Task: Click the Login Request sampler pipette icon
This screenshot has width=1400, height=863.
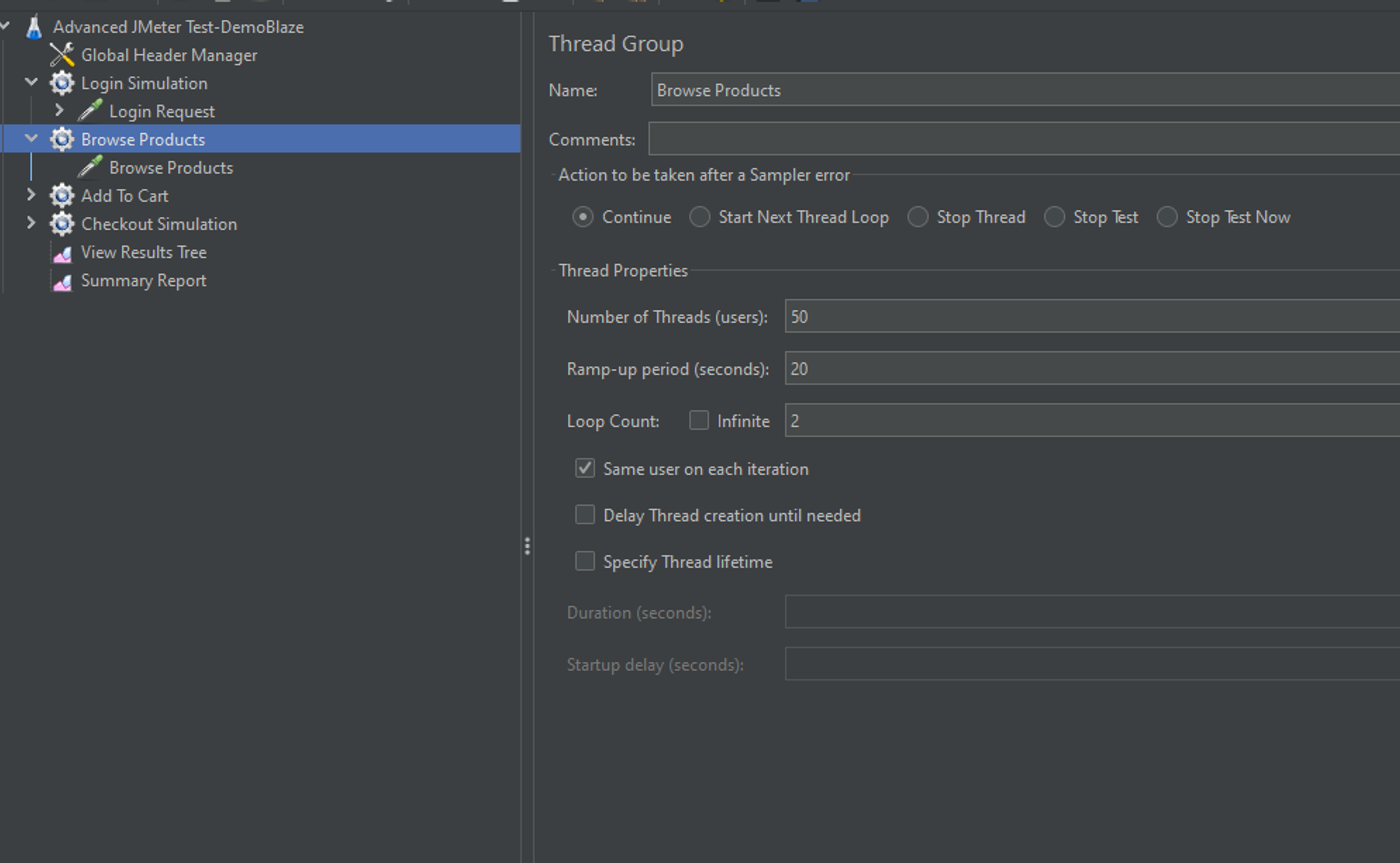Action: click(90, 111)
